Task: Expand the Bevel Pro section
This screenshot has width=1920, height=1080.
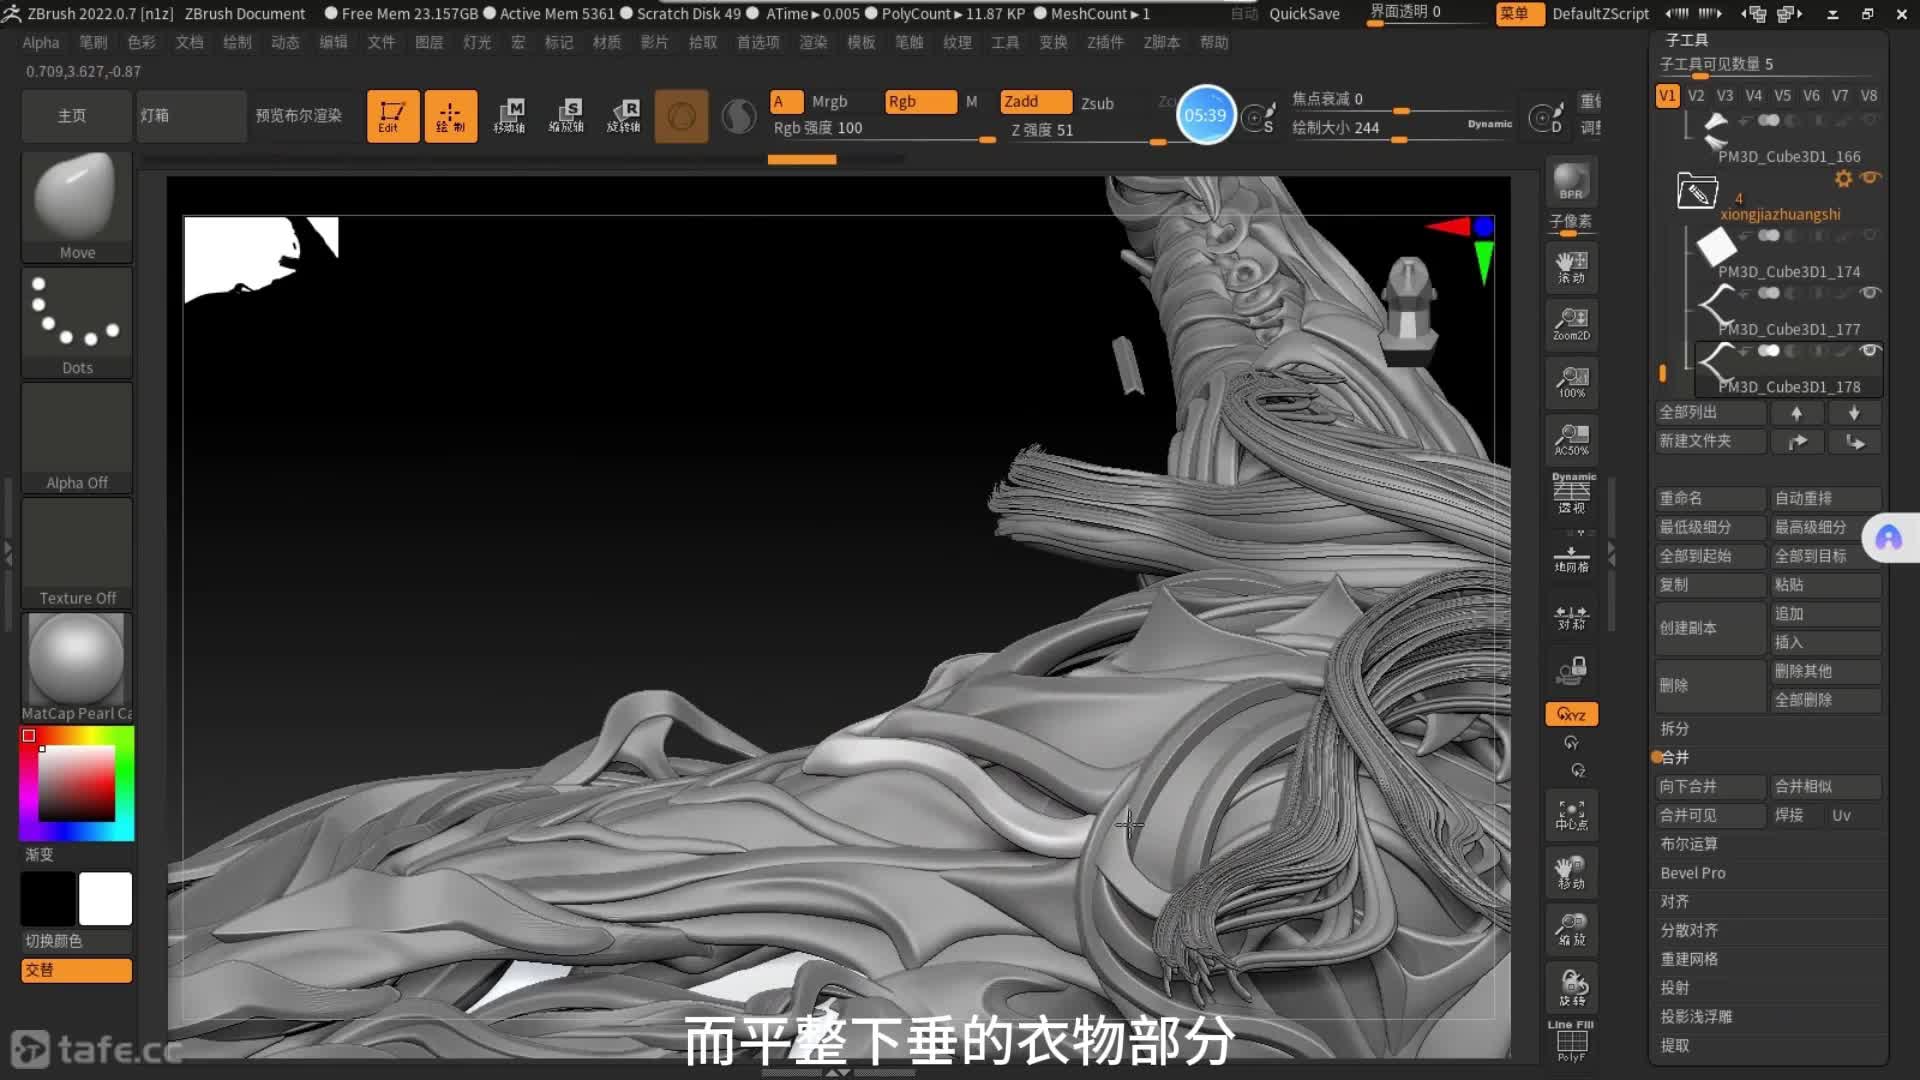Action: (1693, 873)
